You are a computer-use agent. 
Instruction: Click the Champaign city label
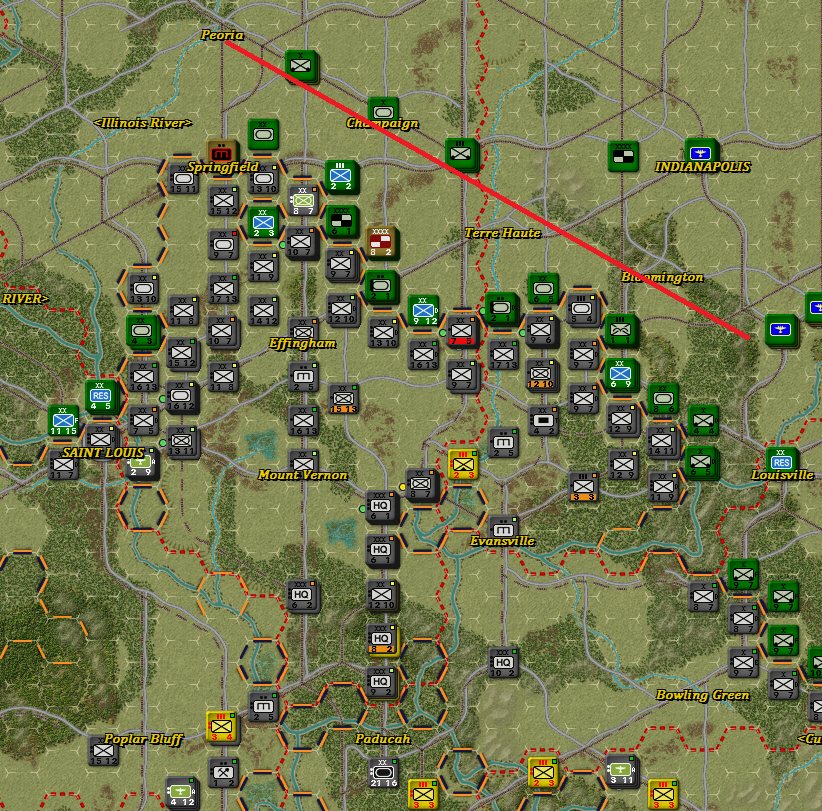382,123
